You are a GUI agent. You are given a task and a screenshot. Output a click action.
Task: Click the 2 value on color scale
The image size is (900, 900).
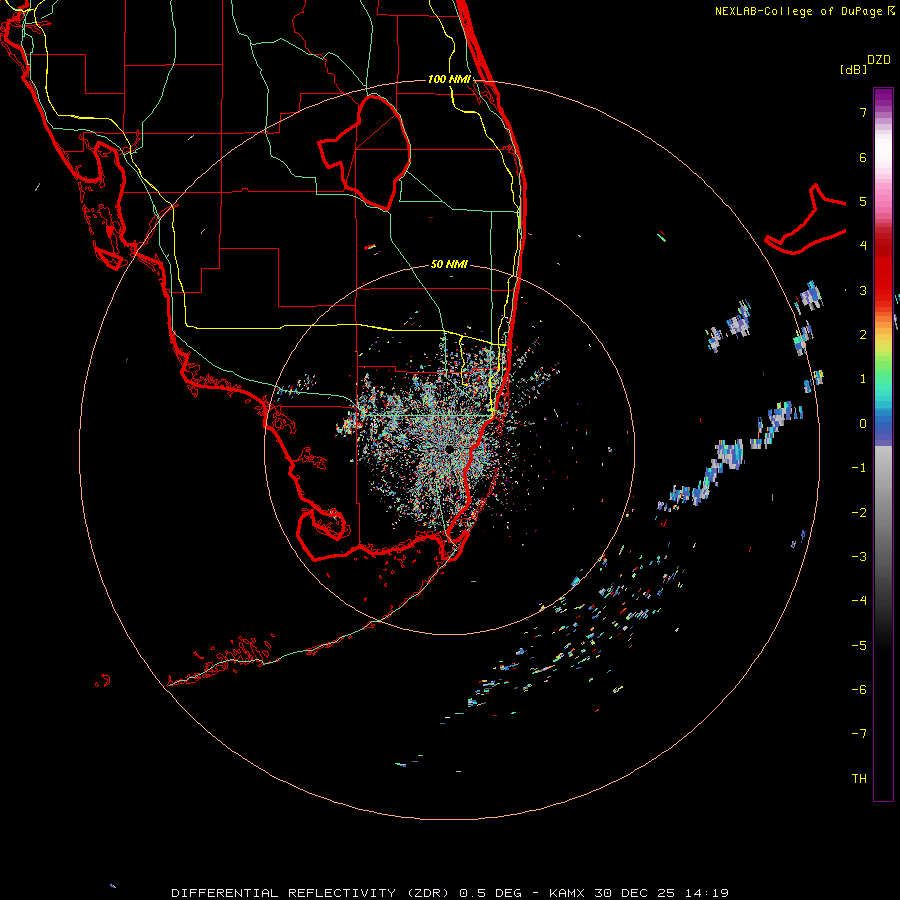coord(863,335)
